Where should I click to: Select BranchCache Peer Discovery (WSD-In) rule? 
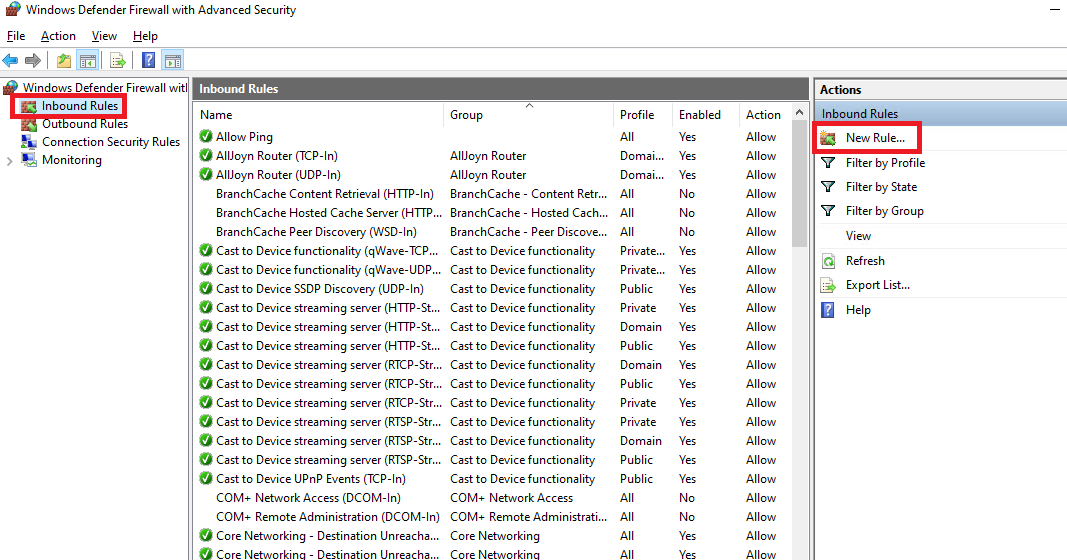[x=316, y=232]
